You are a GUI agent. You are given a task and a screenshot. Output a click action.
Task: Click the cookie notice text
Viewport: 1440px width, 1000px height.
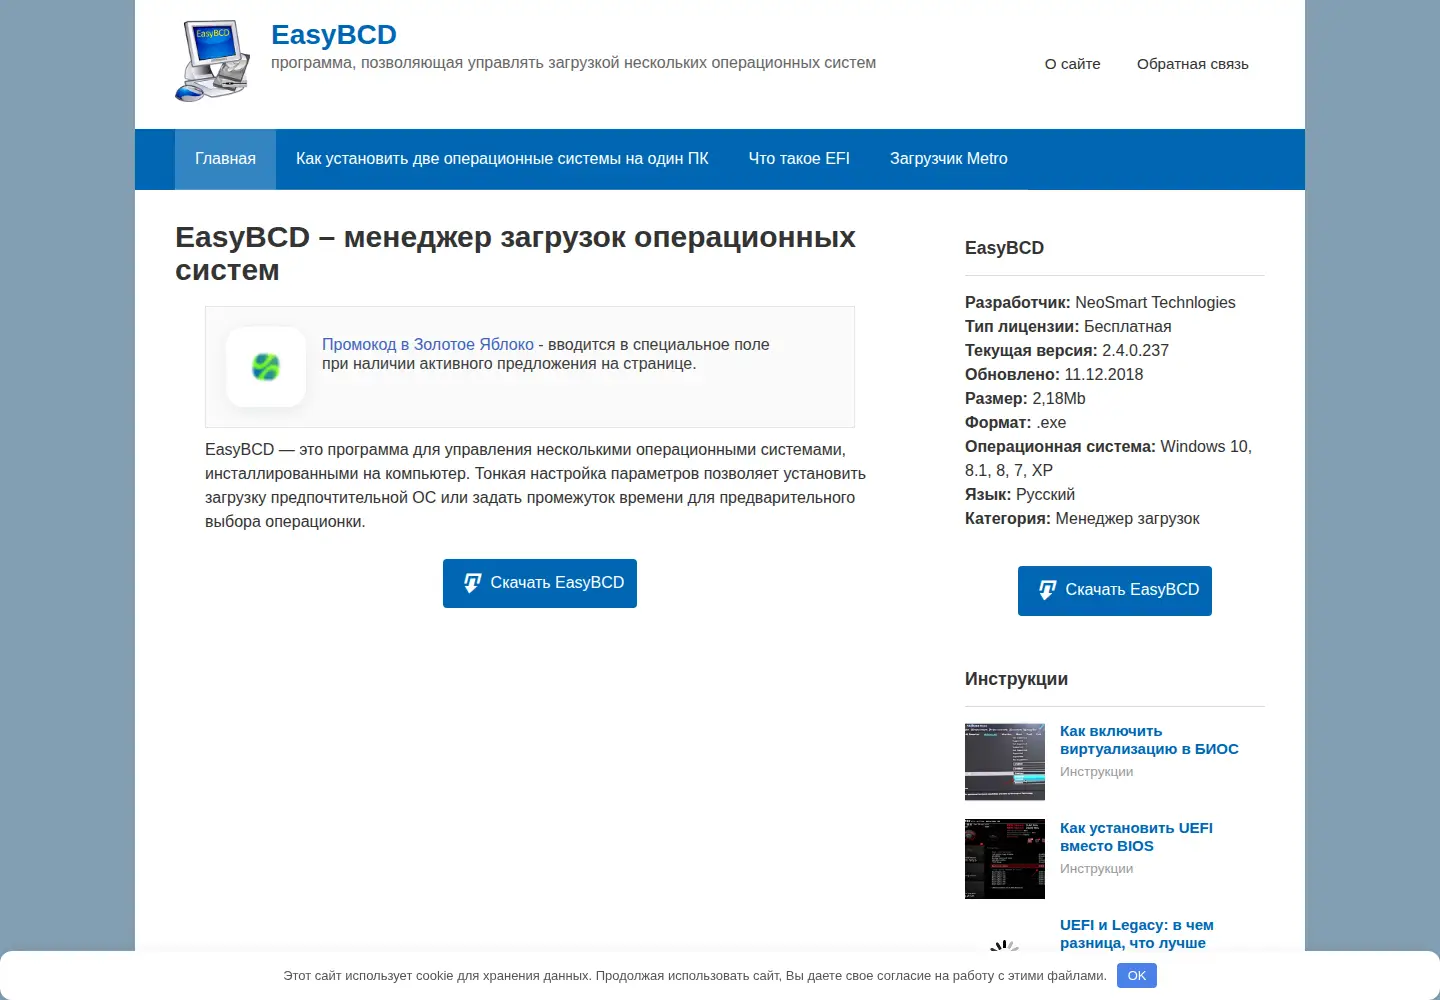pos(695,975)
